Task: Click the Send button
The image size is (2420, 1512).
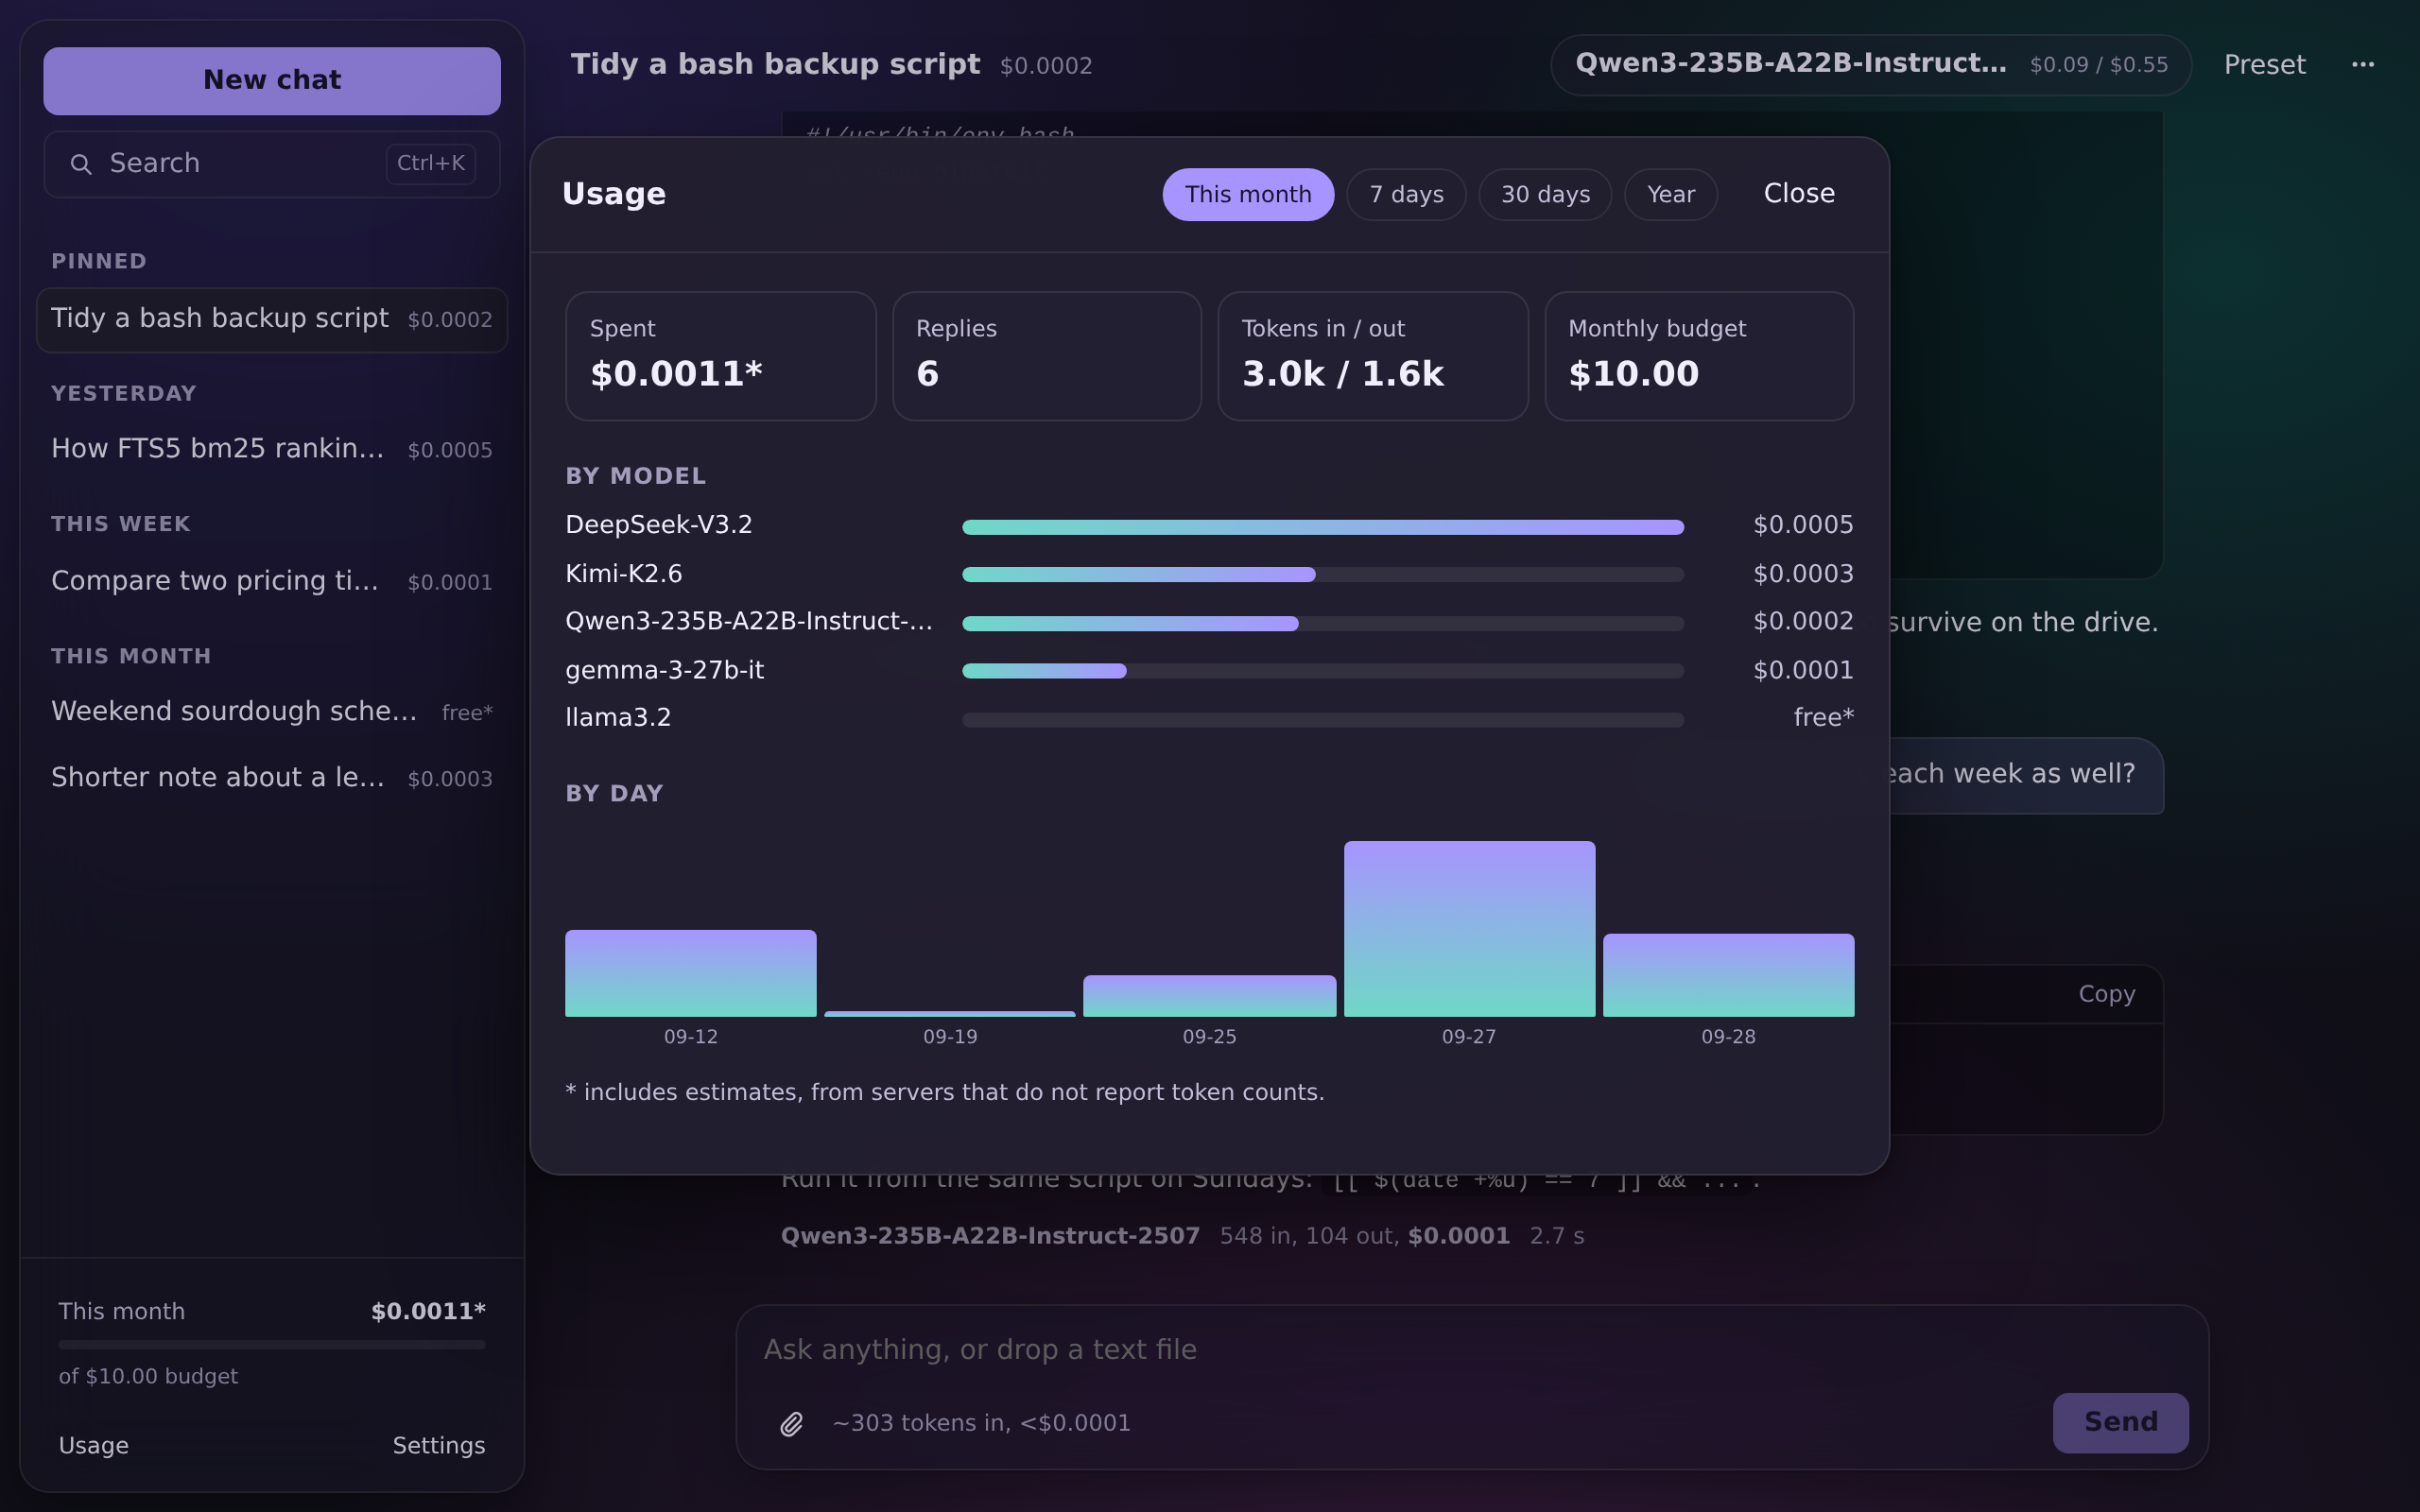Action: pos(2120,1422)
